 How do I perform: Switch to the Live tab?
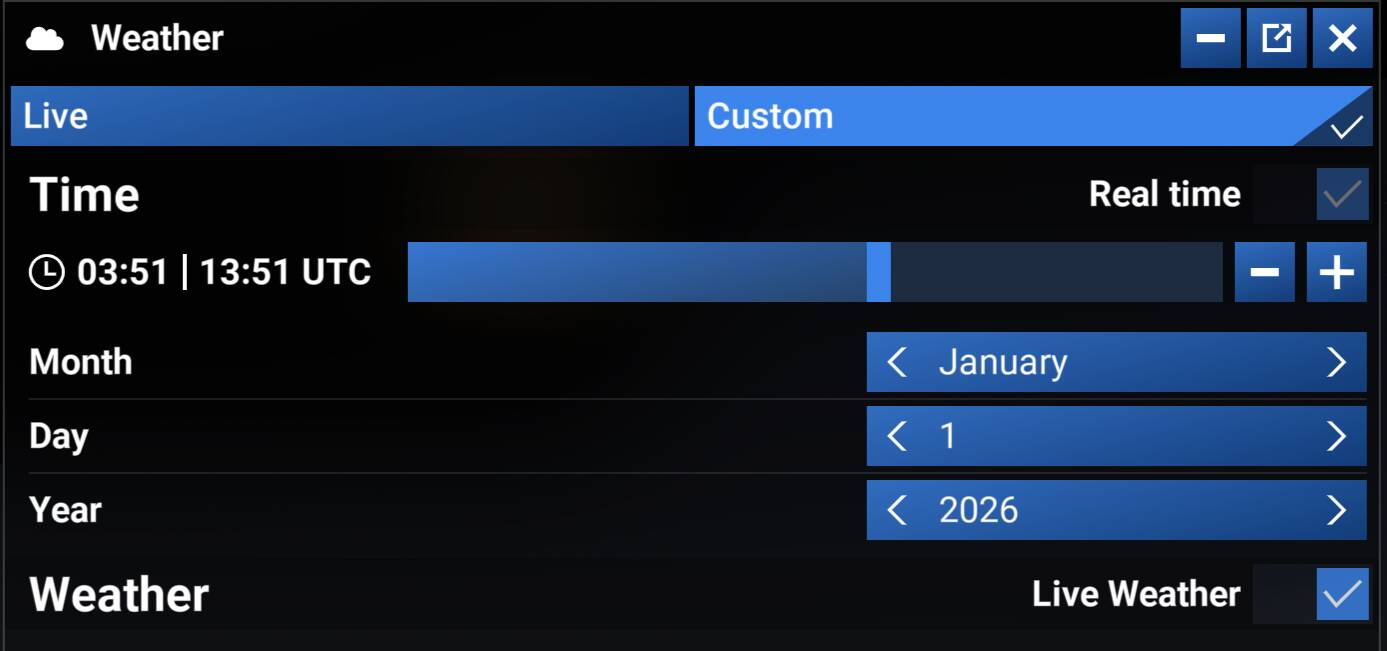click(349, 116)
